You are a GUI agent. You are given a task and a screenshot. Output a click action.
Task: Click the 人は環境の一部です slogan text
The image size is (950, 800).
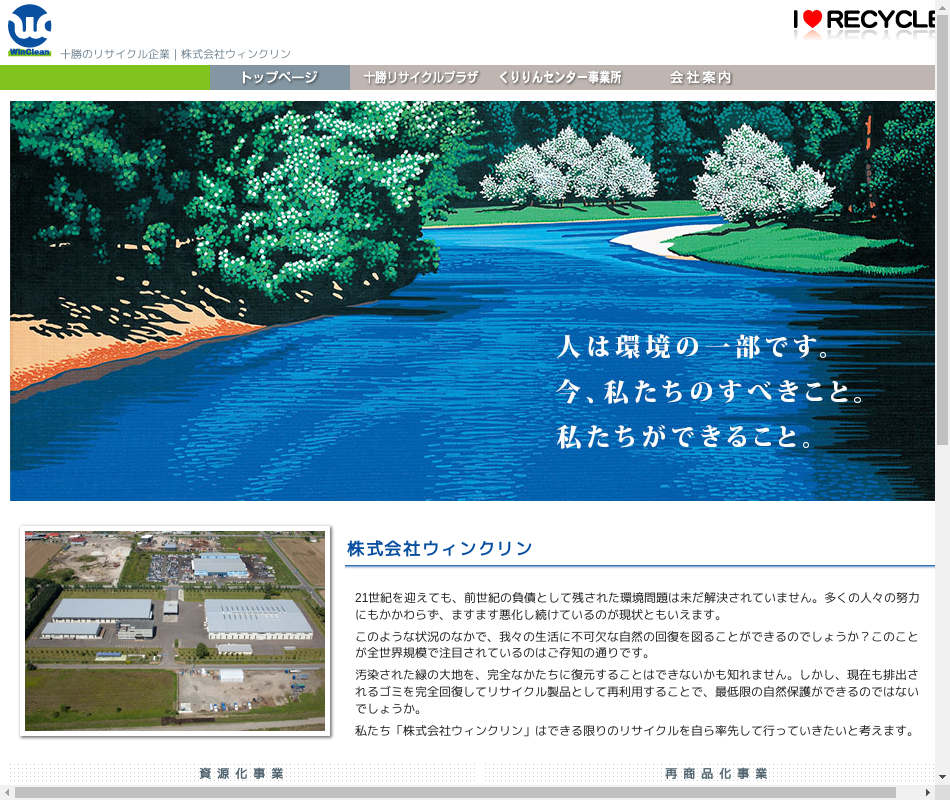[694, 348]
